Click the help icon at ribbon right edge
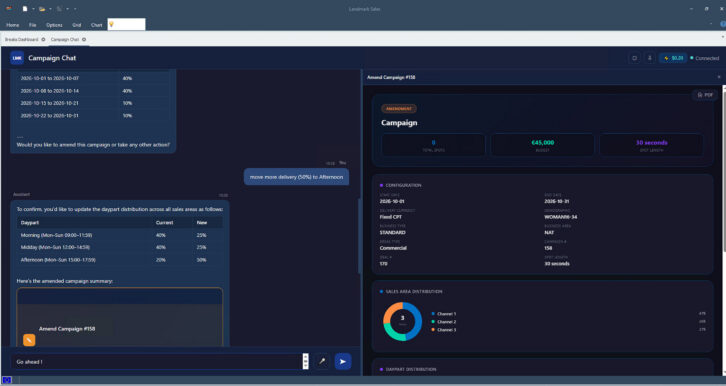 [723, 24]
